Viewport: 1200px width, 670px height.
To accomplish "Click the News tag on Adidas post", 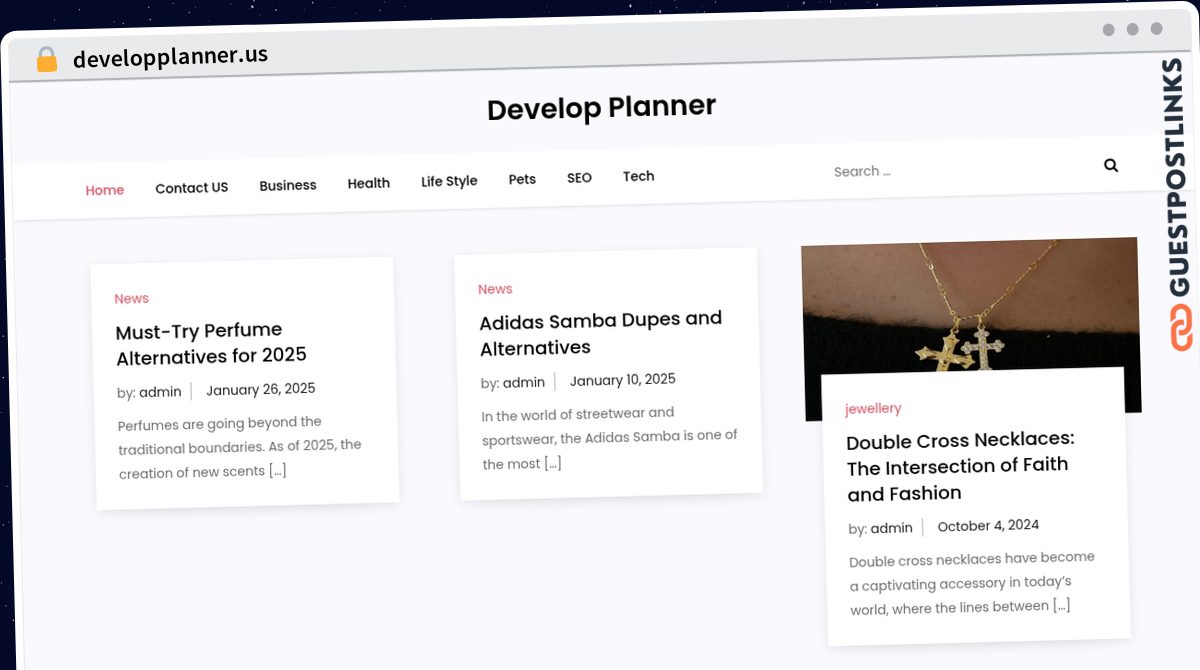I will pyautogui.click(x=495, y=289).
